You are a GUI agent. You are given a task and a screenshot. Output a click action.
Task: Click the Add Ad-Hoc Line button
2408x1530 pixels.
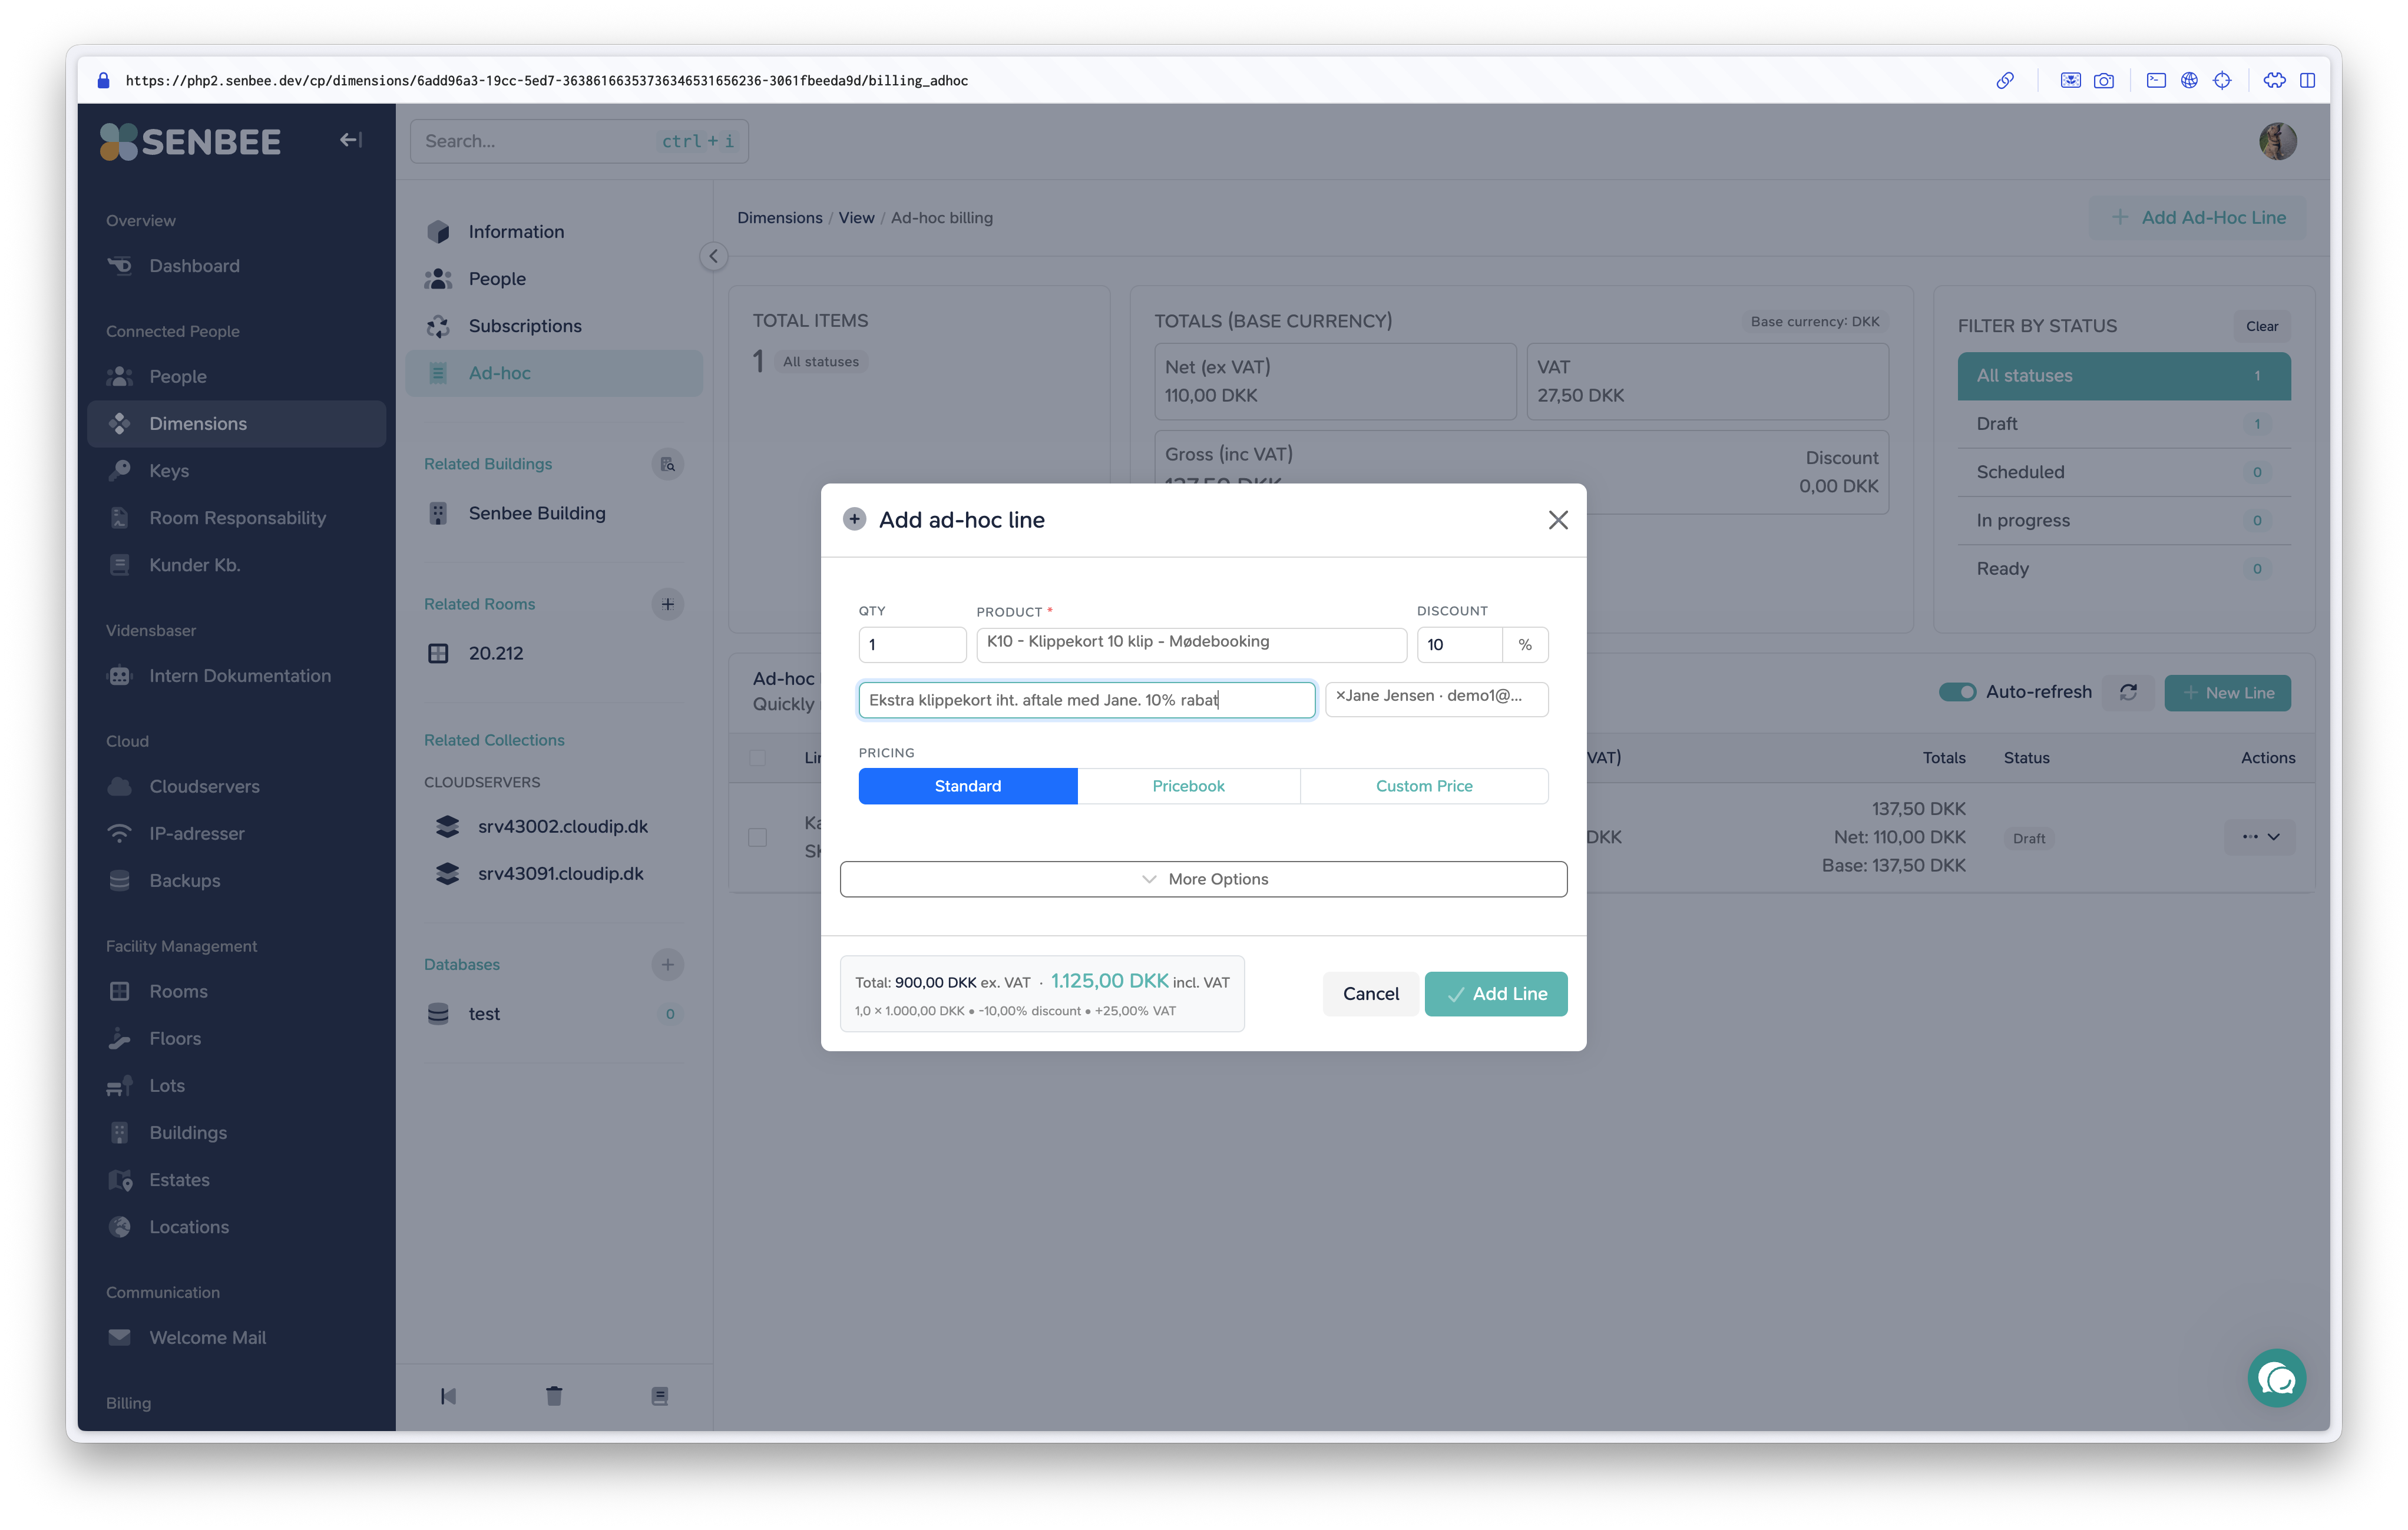[x=2197, y=218]
